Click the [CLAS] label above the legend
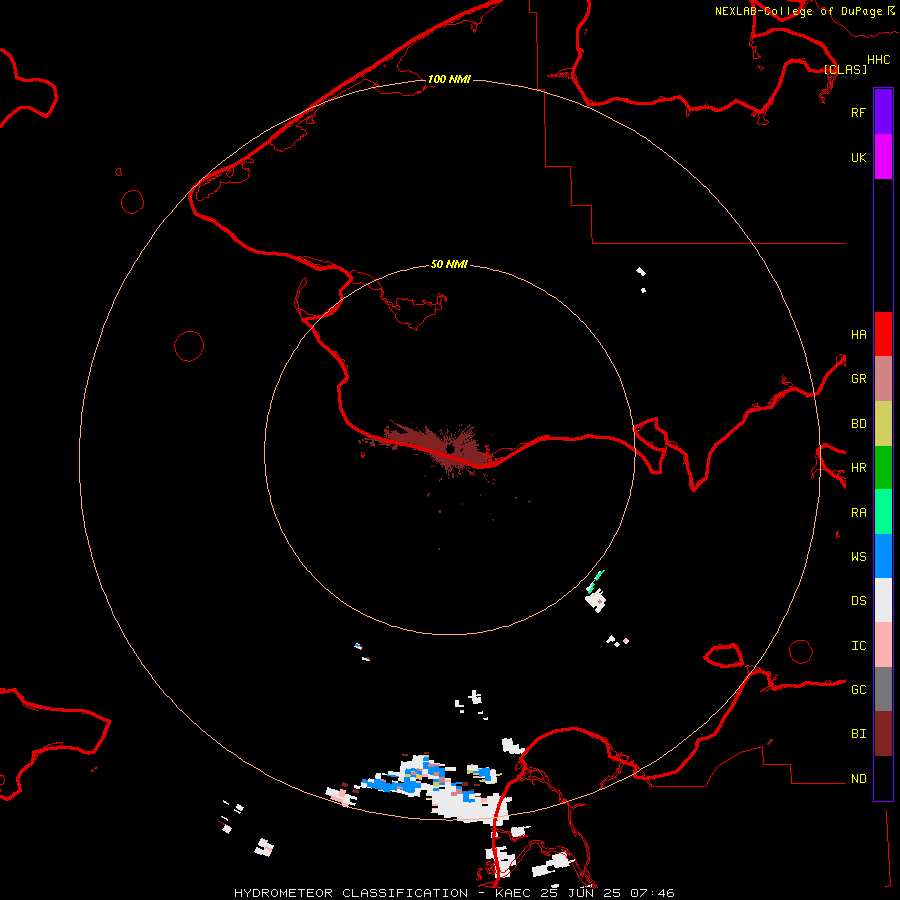The image size is (900, 900). [x=845, y=69]
